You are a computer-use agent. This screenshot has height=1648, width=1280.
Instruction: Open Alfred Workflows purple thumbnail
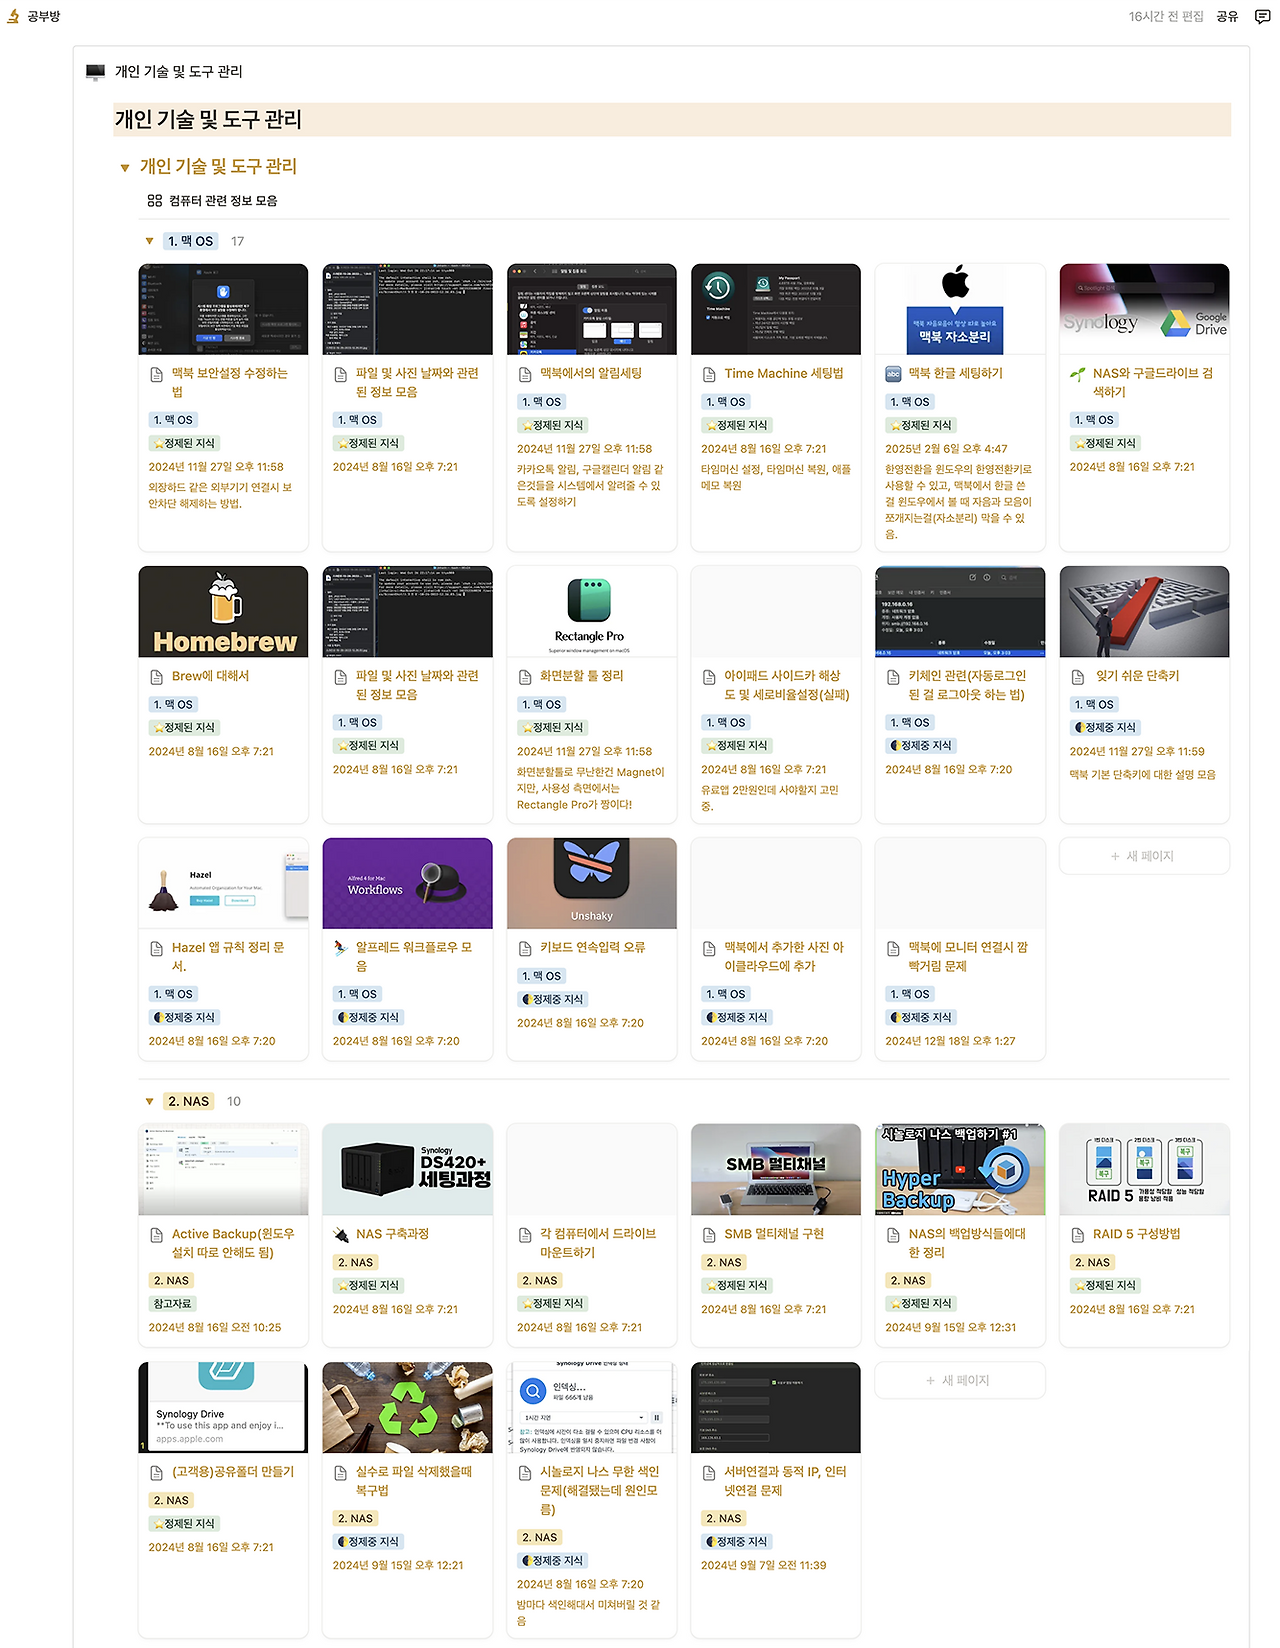click(407, 883)
